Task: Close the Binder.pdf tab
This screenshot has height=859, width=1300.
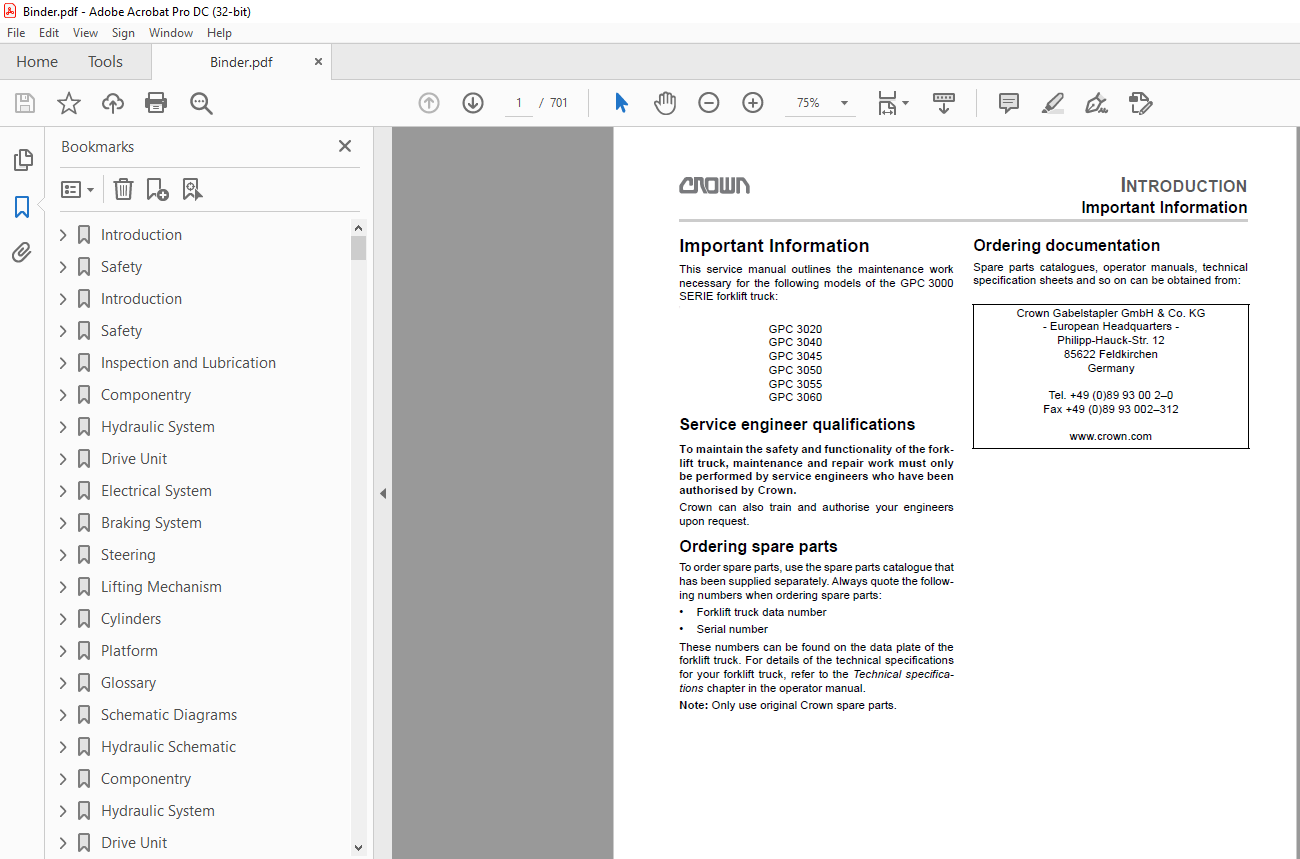Action: [319, 61]
